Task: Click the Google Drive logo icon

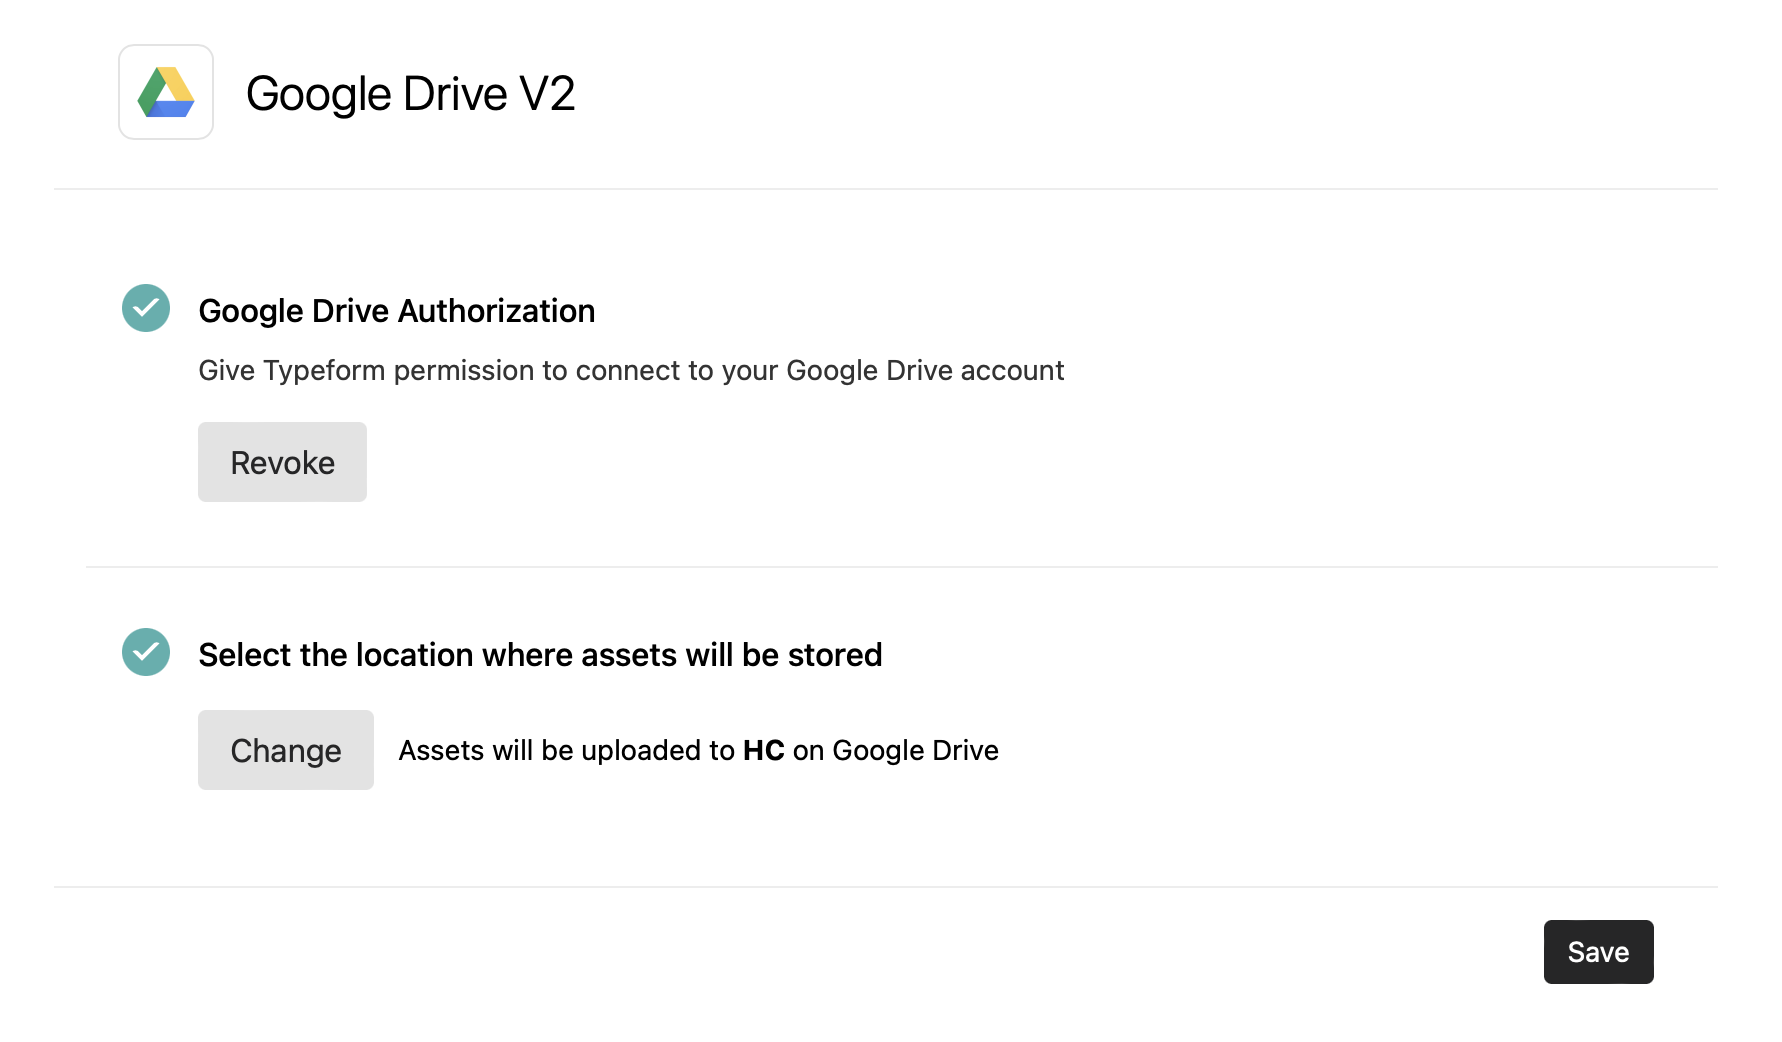Action: (166, 92)
